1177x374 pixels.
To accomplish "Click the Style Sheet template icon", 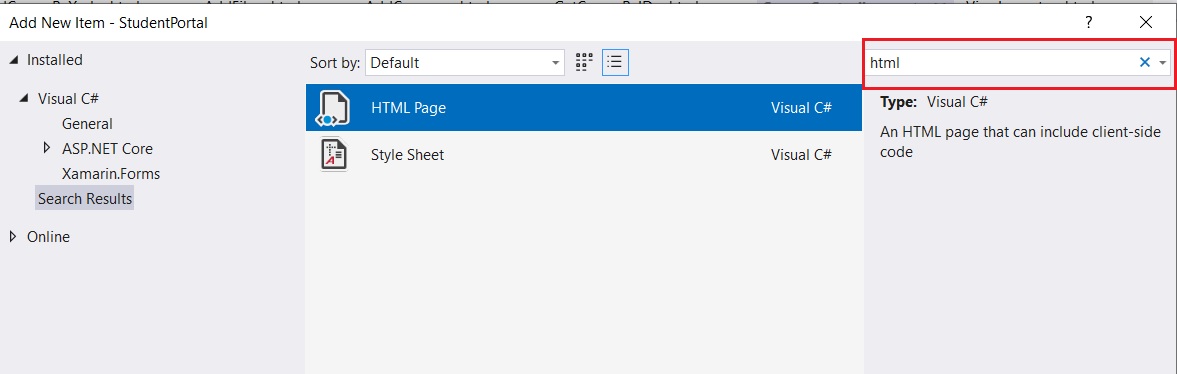I will [333, 155].
